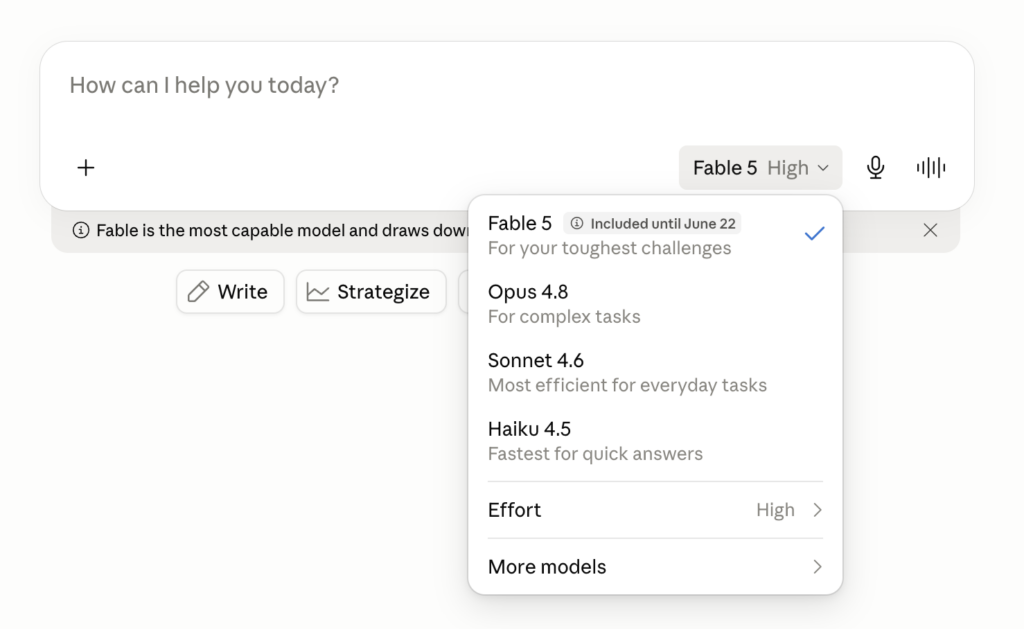Dismiss the Fable info banner
Screen dimensions: 1024x629
[930, 230]
